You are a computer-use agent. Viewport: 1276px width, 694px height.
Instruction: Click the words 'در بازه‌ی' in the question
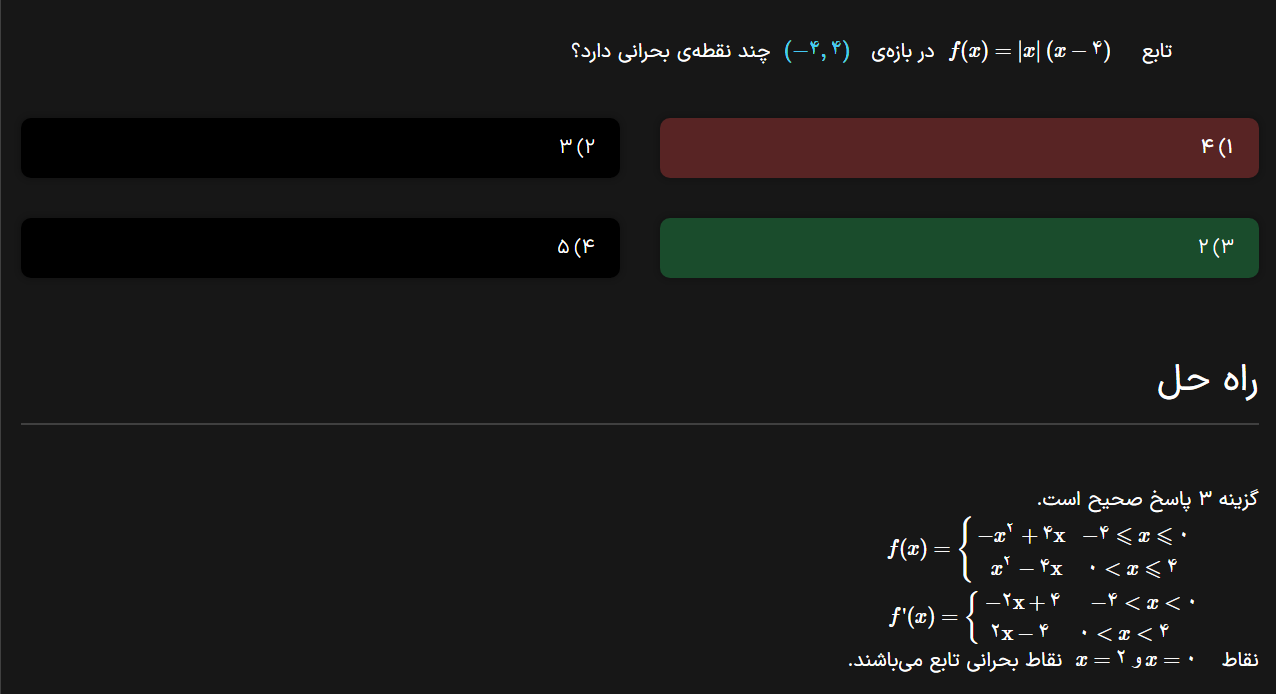(x=897, y=52)
